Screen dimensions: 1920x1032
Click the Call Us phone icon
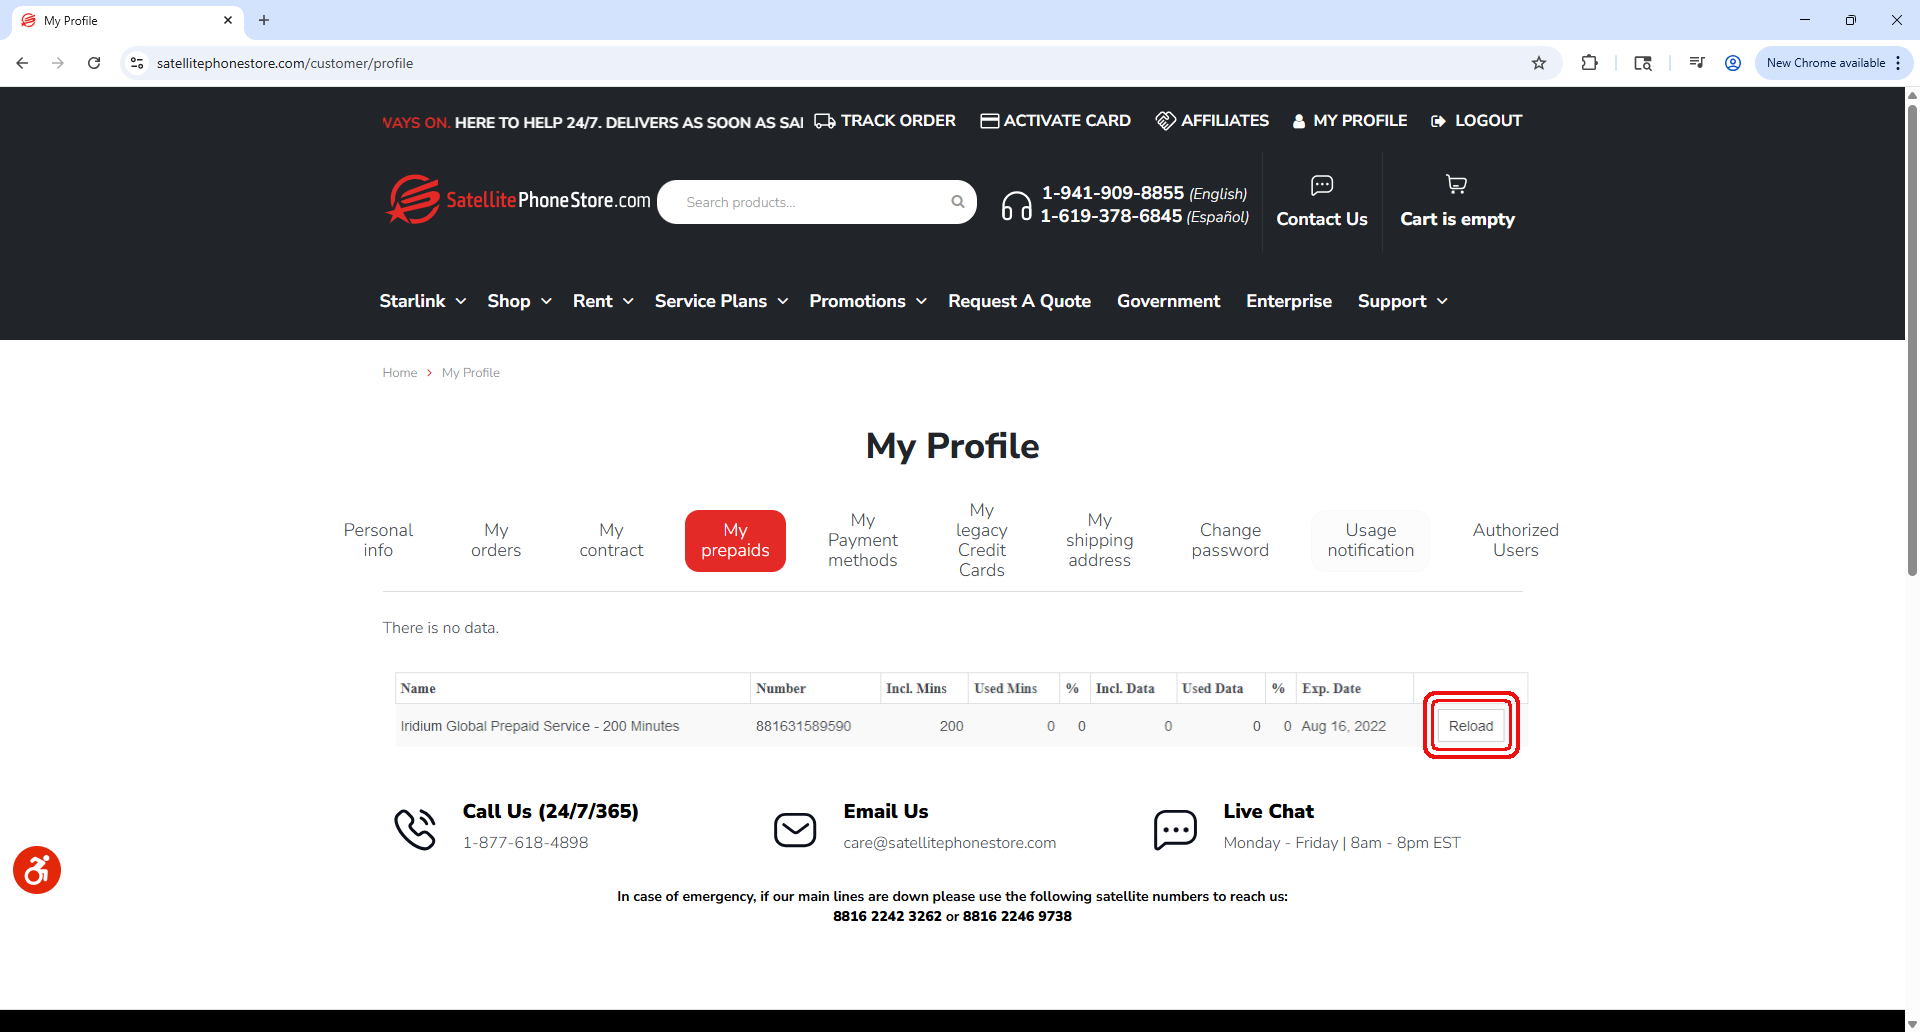tap(415, 829)
